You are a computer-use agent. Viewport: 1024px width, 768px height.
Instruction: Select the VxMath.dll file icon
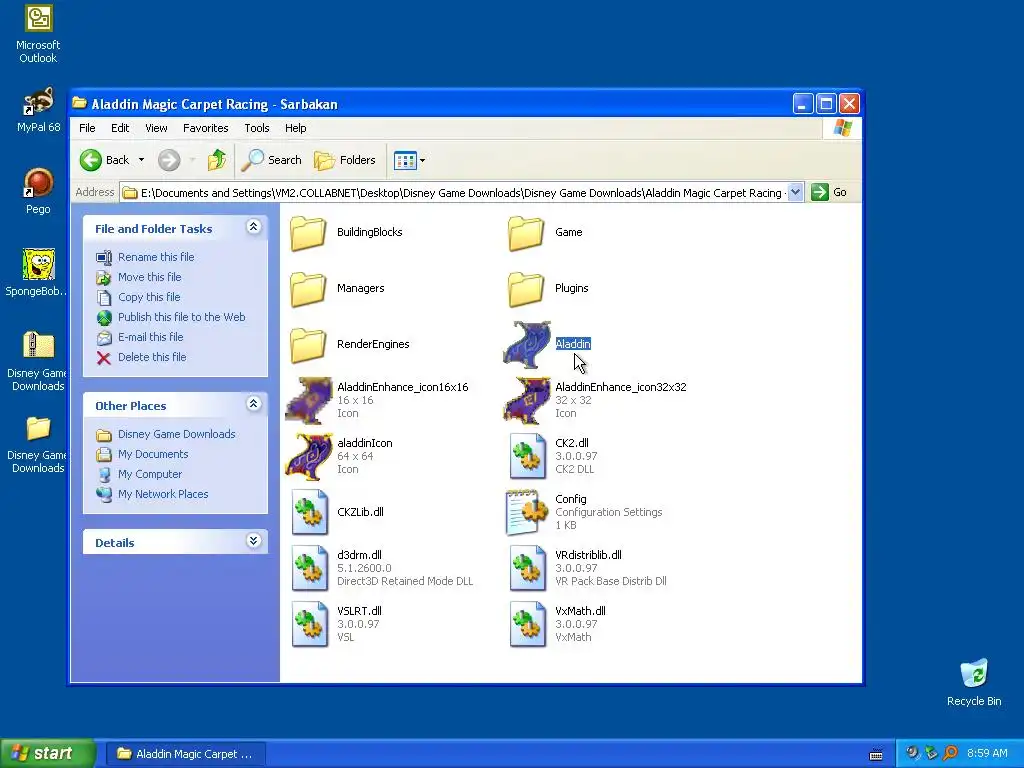(528, 625)
